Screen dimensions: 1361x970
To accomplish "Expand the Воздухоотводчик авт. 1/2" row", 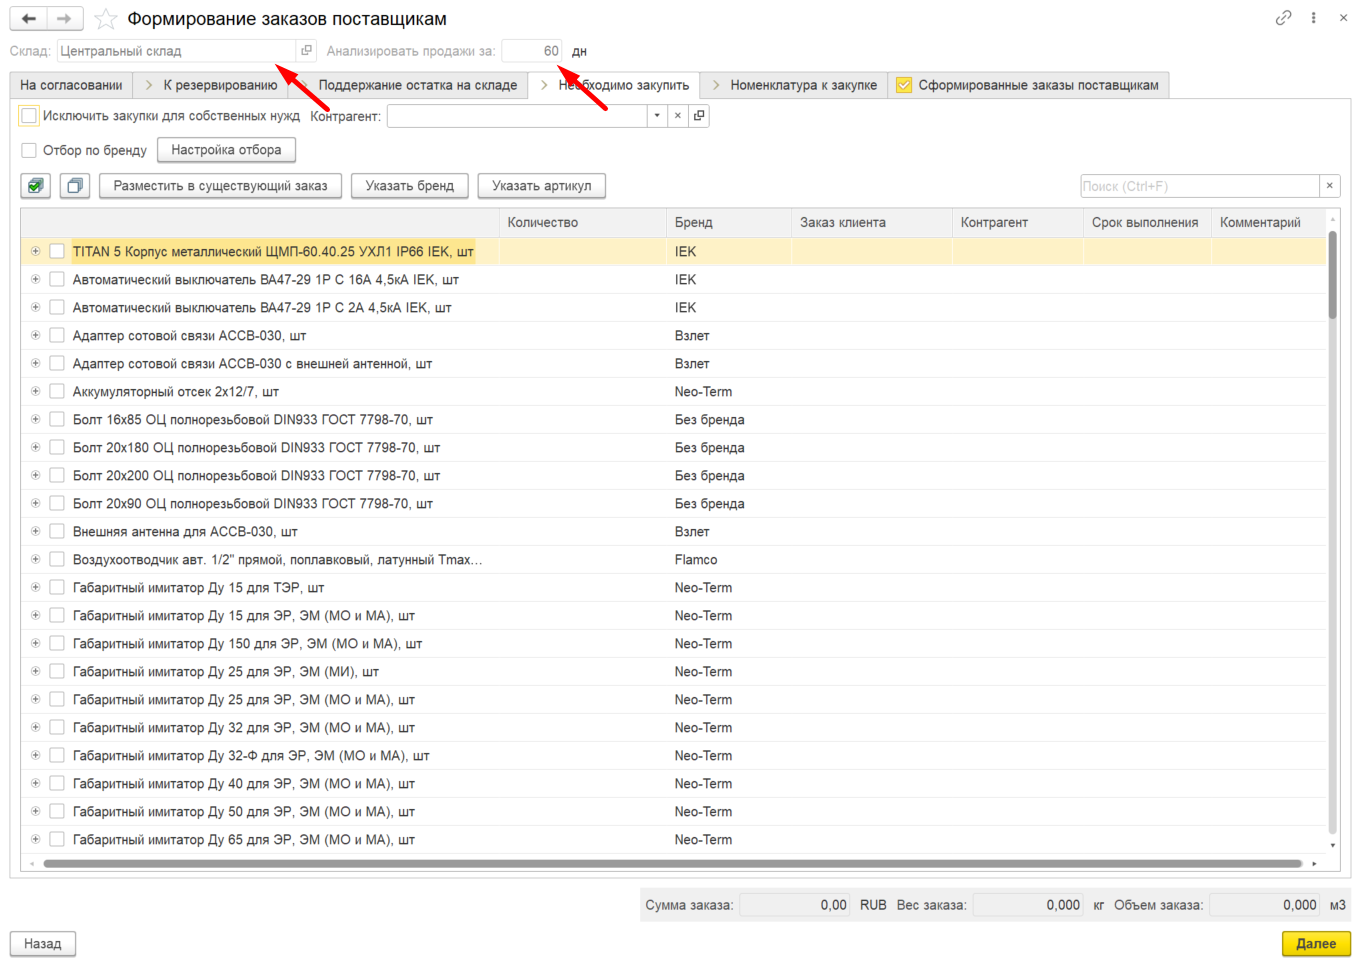I will tap(35, 560).
